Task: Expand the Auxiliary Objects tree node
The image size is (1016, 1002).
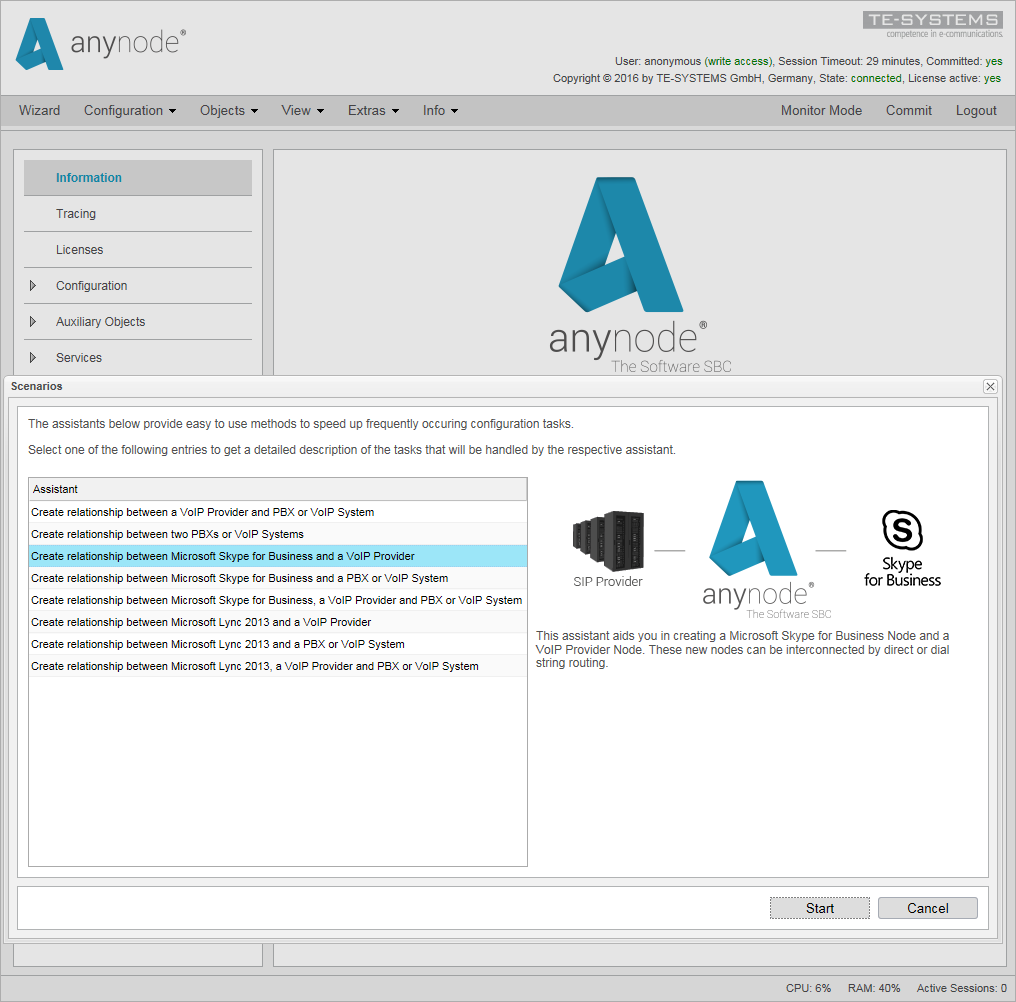Action: click(x=33, y=321)
